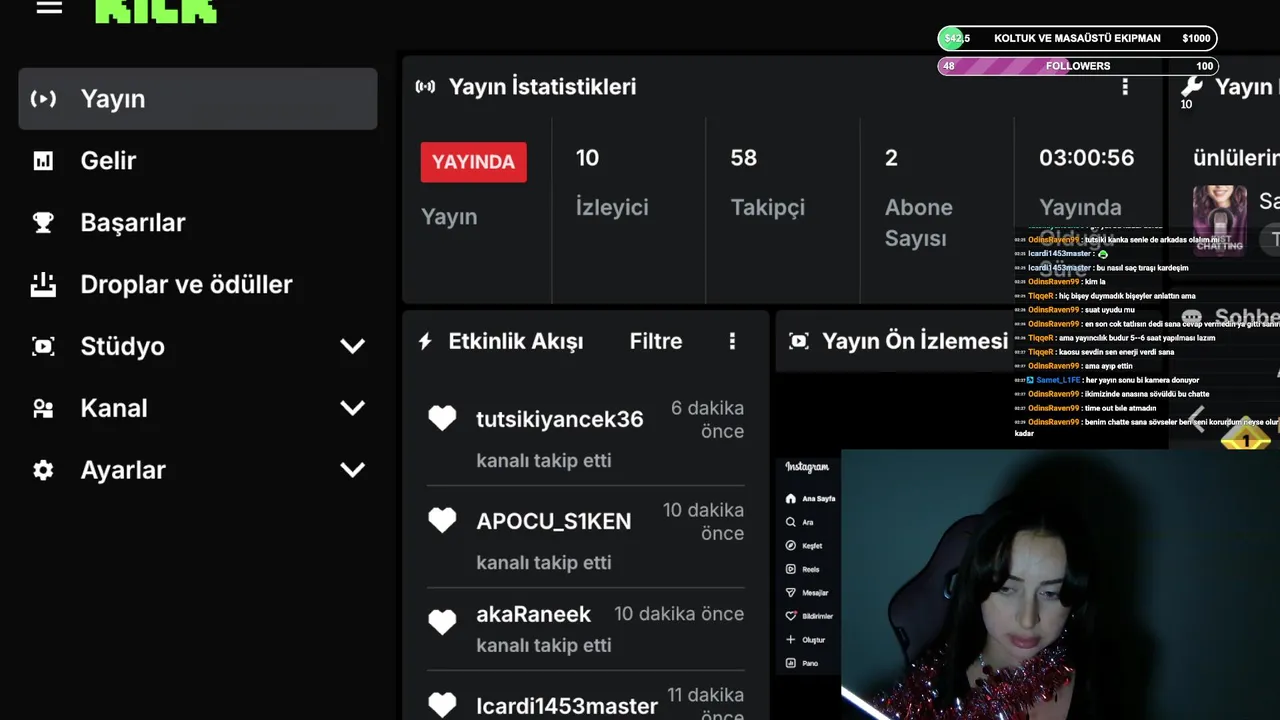Click the Kick logo
This screenshot has width=1280, height=720.
156,10
